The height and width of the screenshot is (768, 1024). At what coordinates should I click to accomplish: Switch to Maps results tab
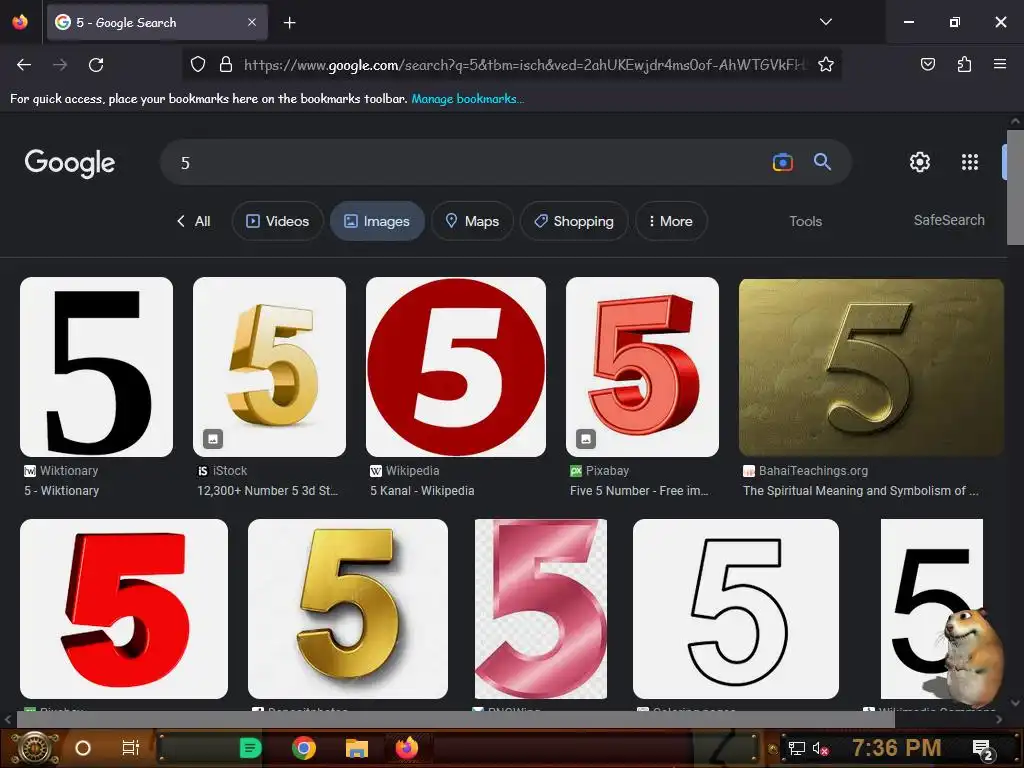pos(472,221)
